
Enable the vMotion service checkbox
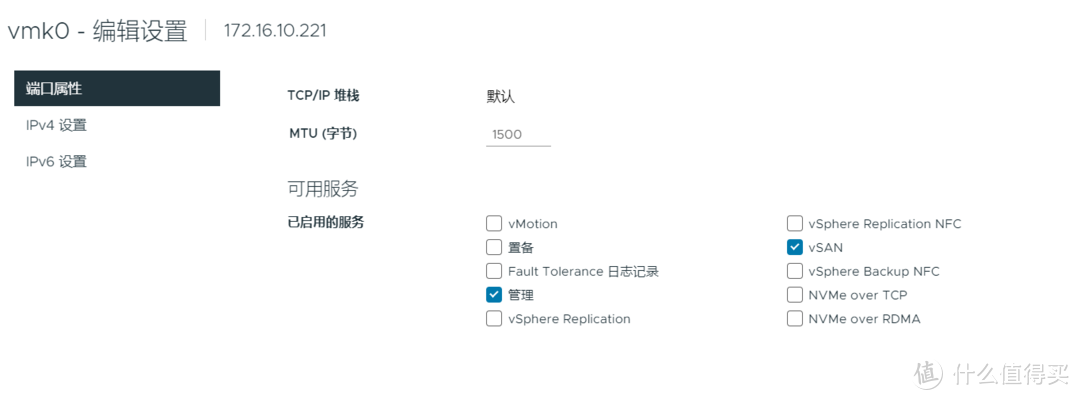tap(494, 224)
